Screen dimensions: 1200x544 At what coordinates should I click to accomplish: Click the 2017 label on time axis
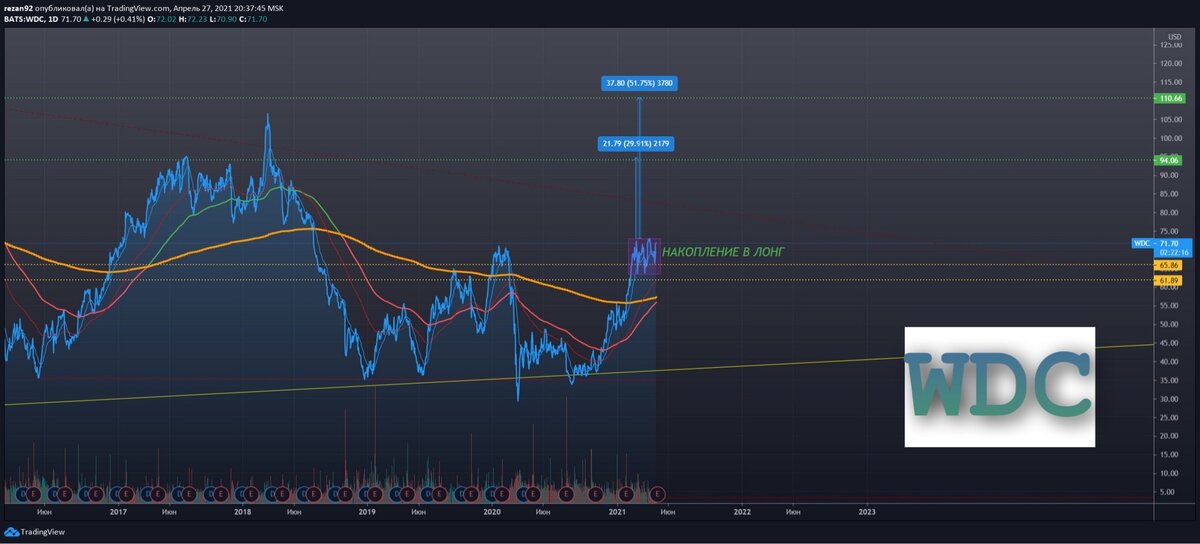[117, 511]
